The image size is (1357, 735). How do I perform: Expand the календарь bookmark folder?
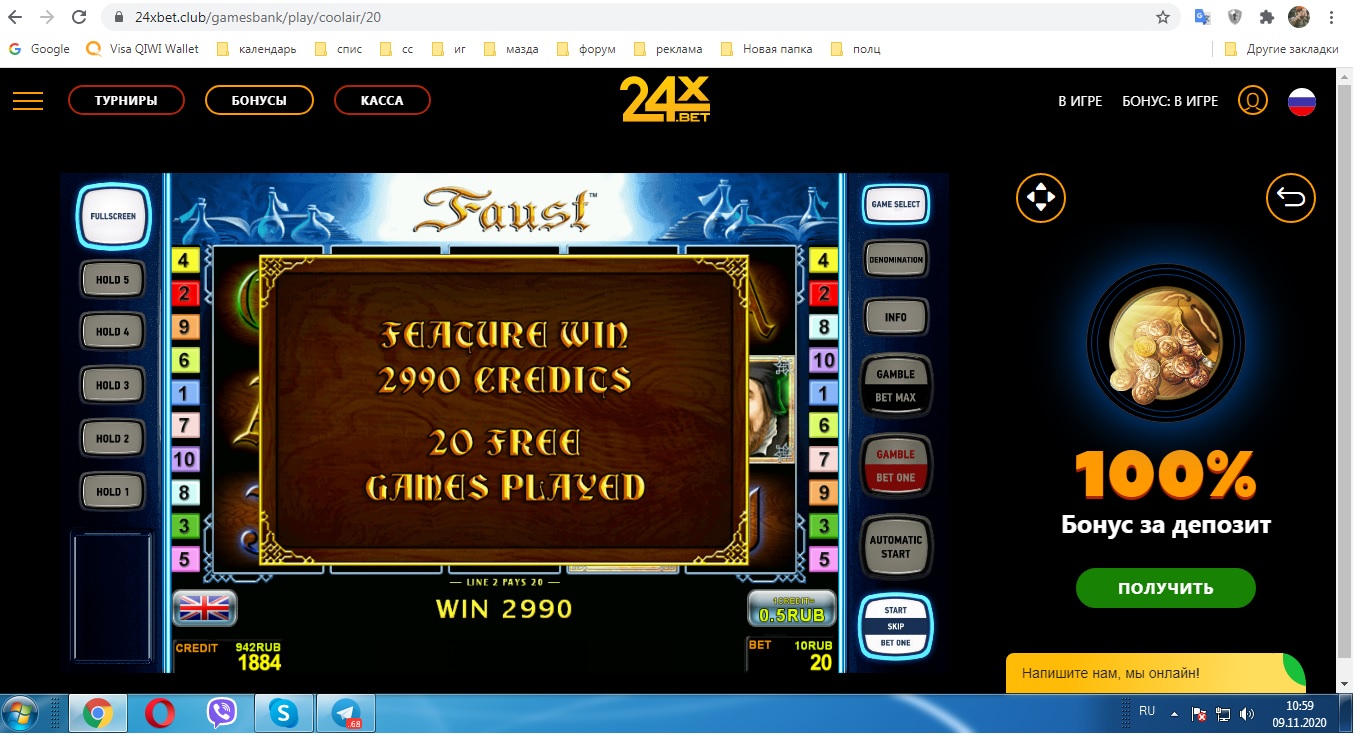259,49
